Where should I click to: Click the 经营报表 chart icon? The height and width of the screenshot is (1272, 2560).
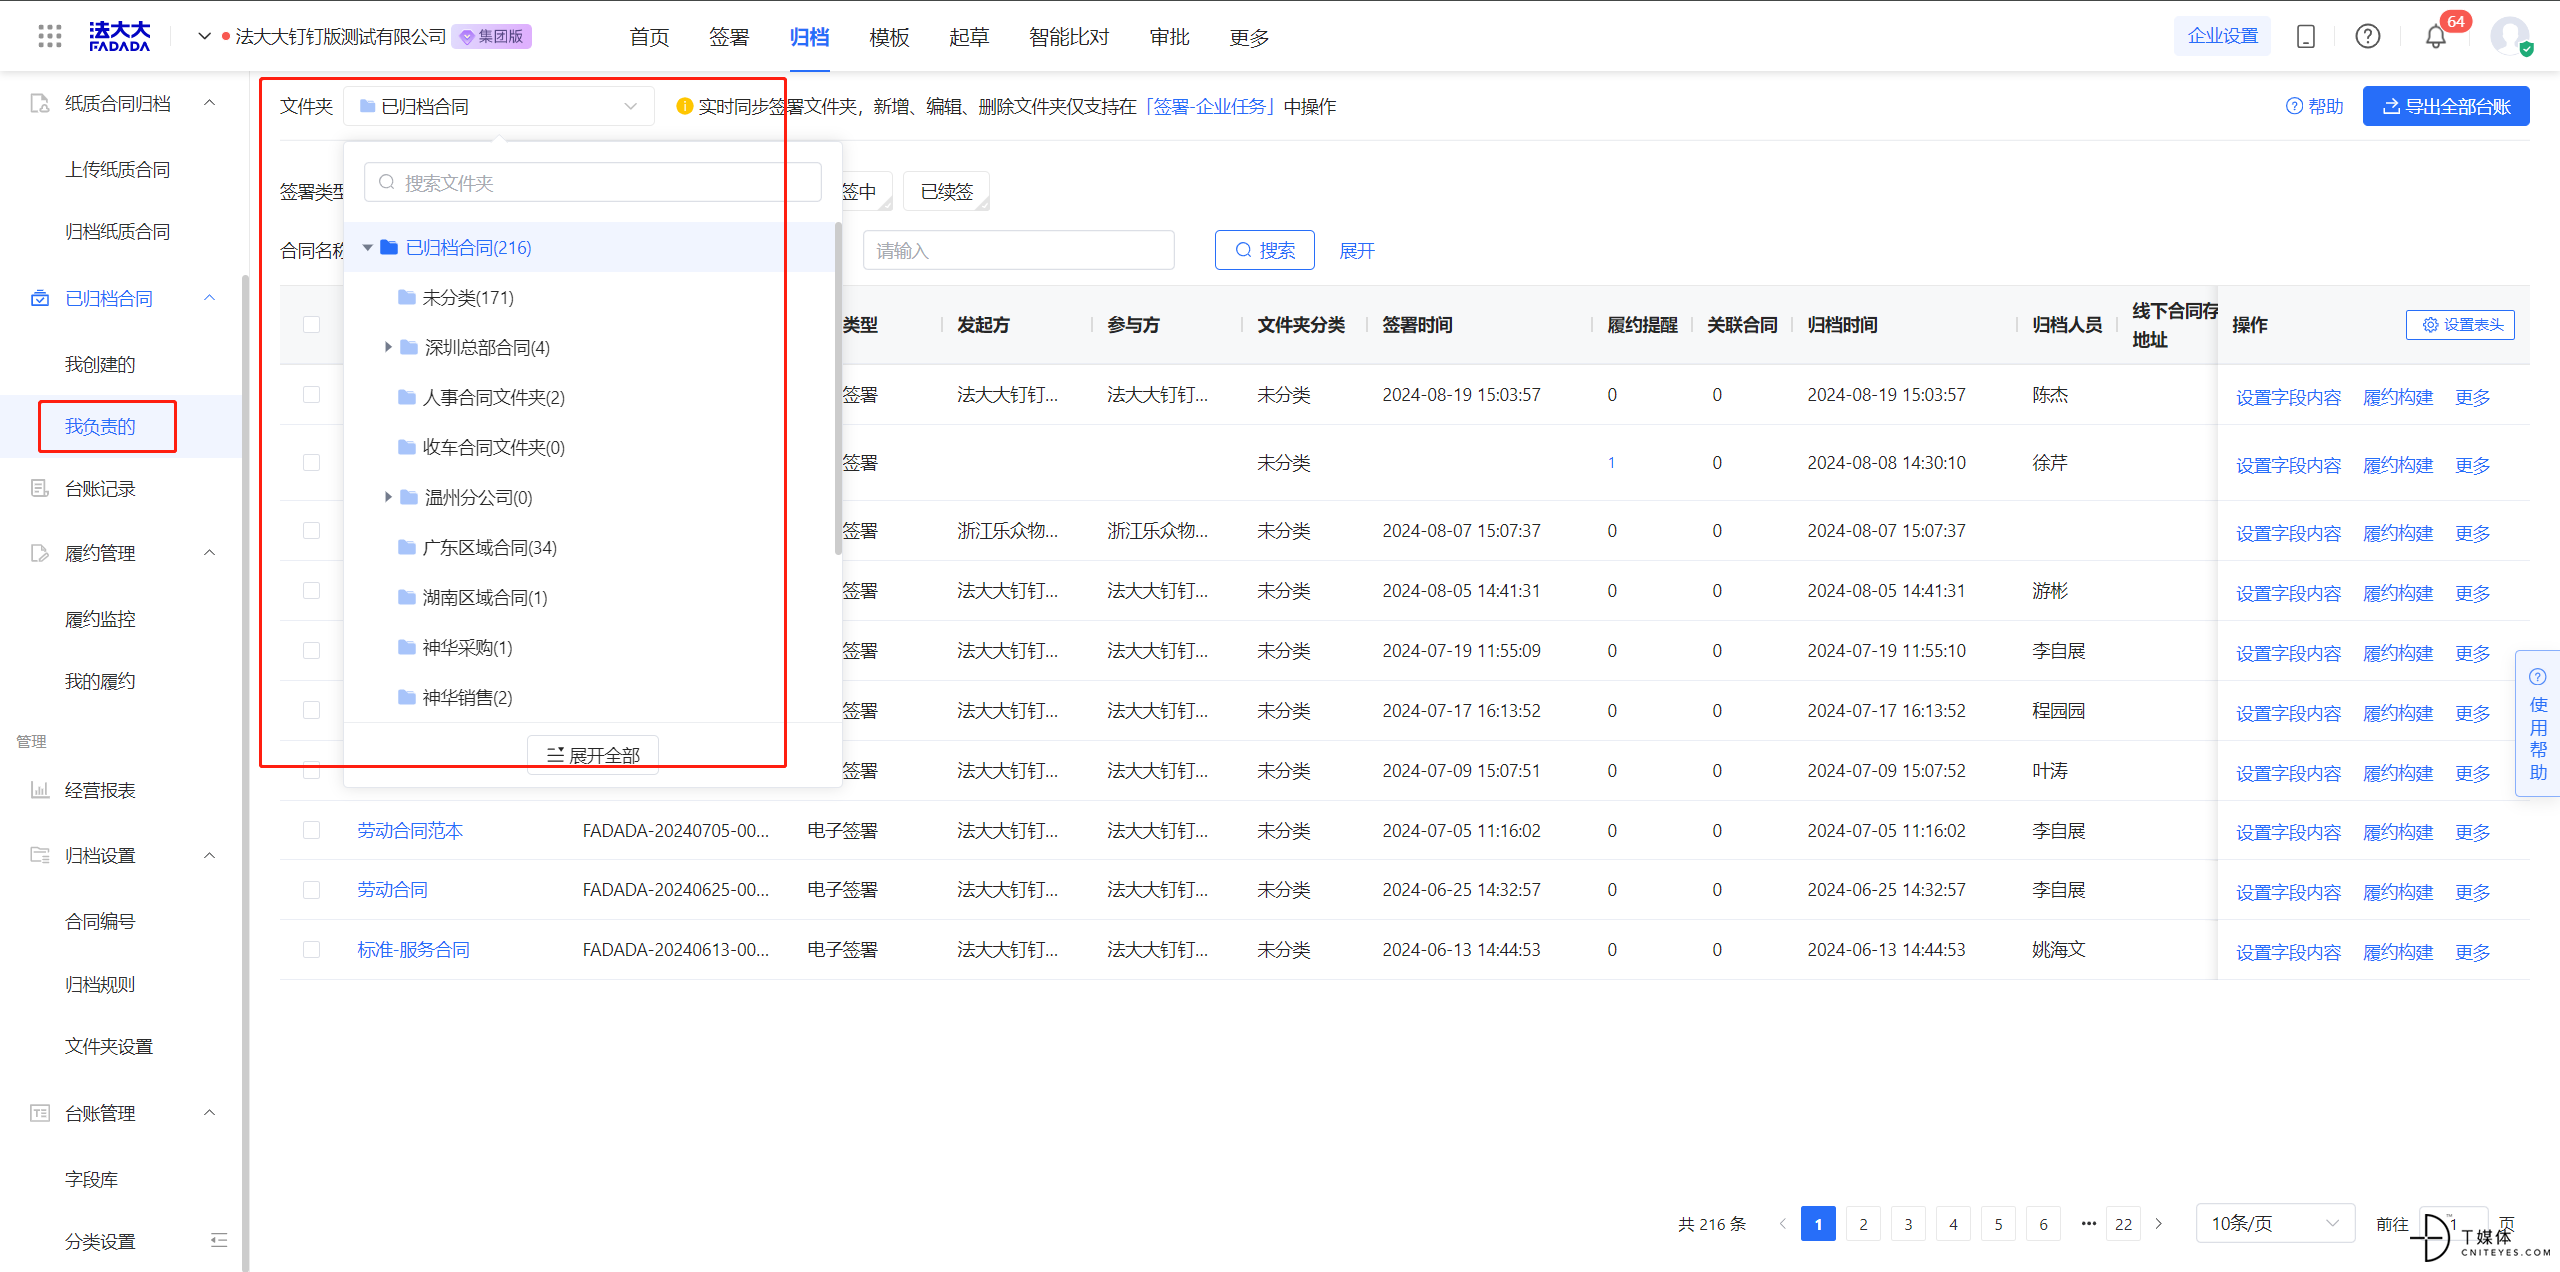[40, 790]
